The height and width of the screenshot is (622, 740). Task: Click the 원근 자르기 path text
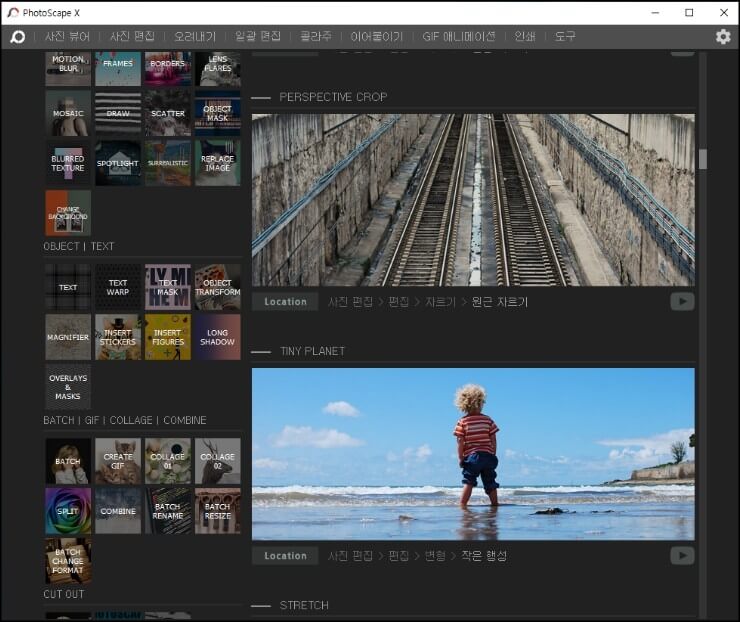pyautogui.click(x=500, y=302)
